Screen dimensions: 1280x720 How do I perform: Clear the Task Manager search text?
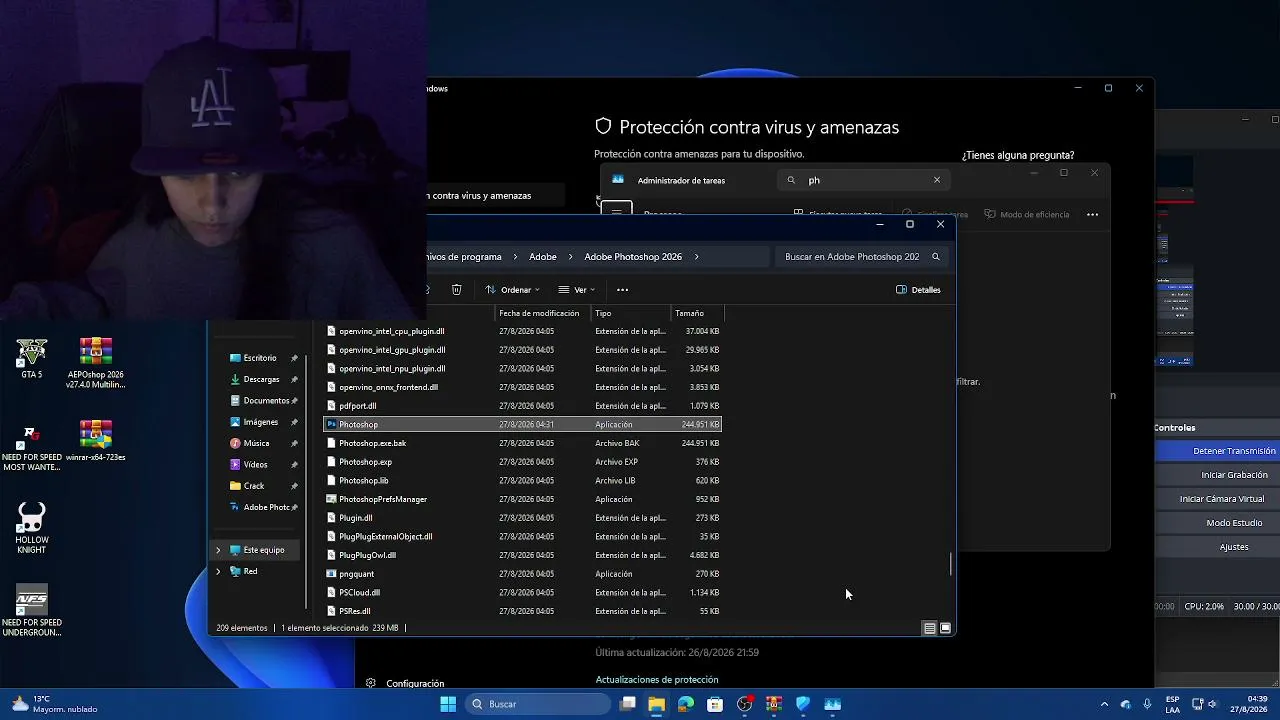pos(937,180)
